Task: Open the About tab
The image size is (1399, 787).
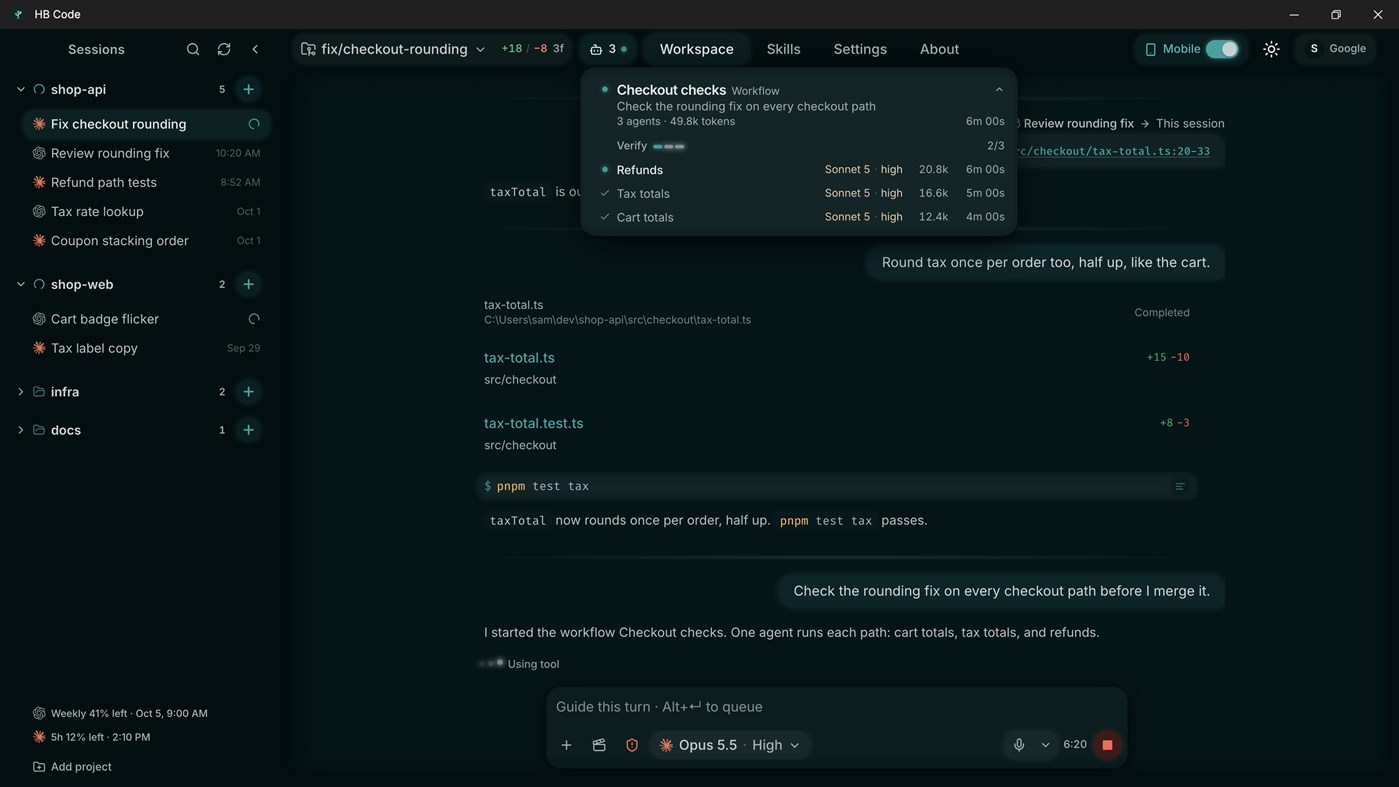Action: pos(939,49)
